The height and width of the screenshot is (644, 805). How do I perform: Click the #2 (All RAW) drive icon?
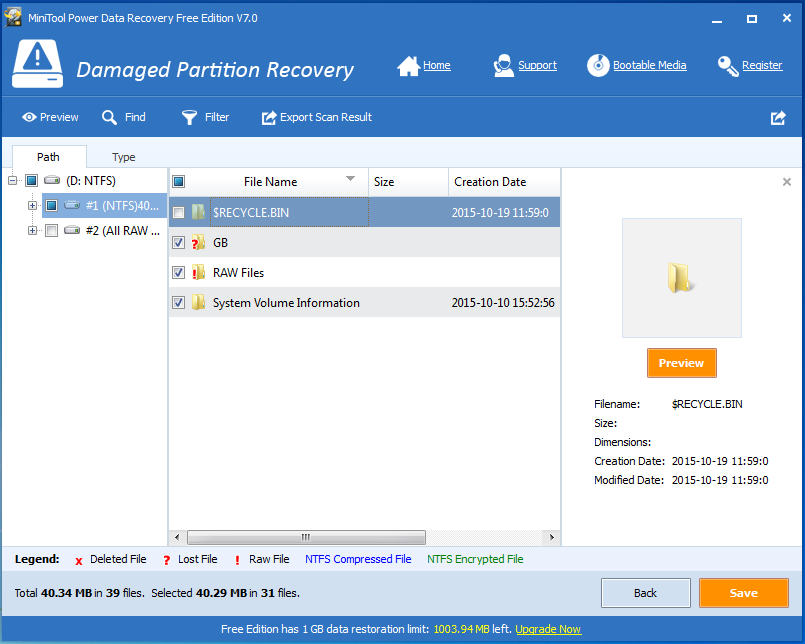[x=72, y=230]
